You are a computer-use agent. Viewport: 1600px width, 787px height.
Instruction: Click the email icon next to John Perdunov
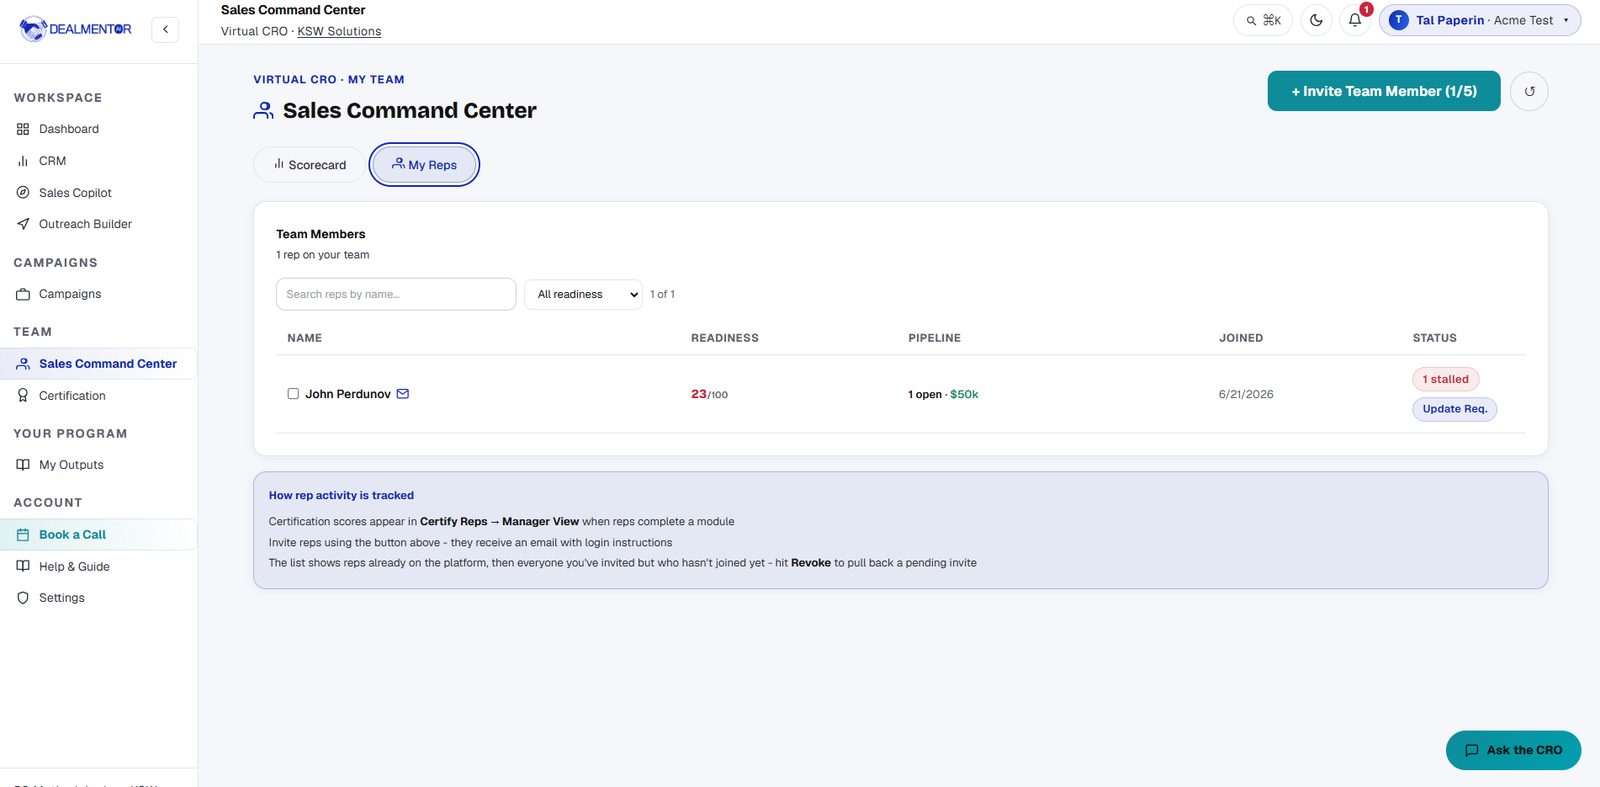coord(403,394)
